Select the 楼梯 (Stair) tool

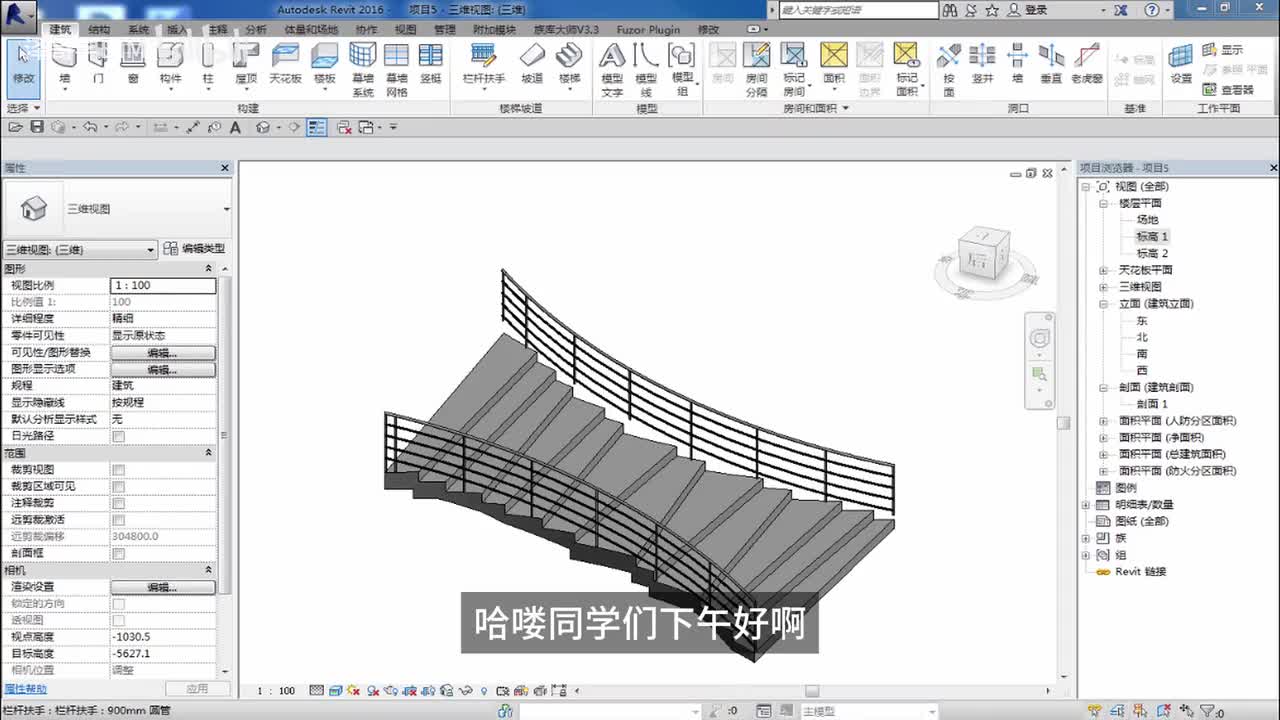pyautogui.click(x=569, y=64)
